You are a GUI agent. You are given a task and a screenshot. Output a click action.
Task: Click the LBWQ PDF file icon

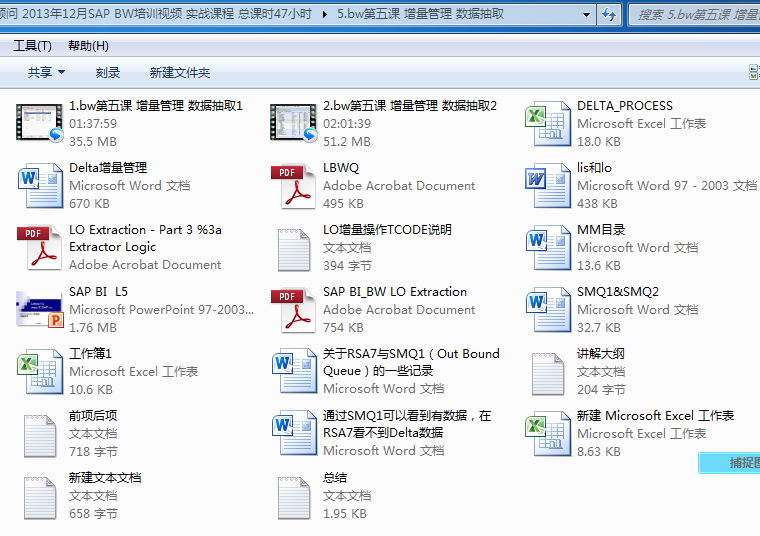(x=294, y=185)
